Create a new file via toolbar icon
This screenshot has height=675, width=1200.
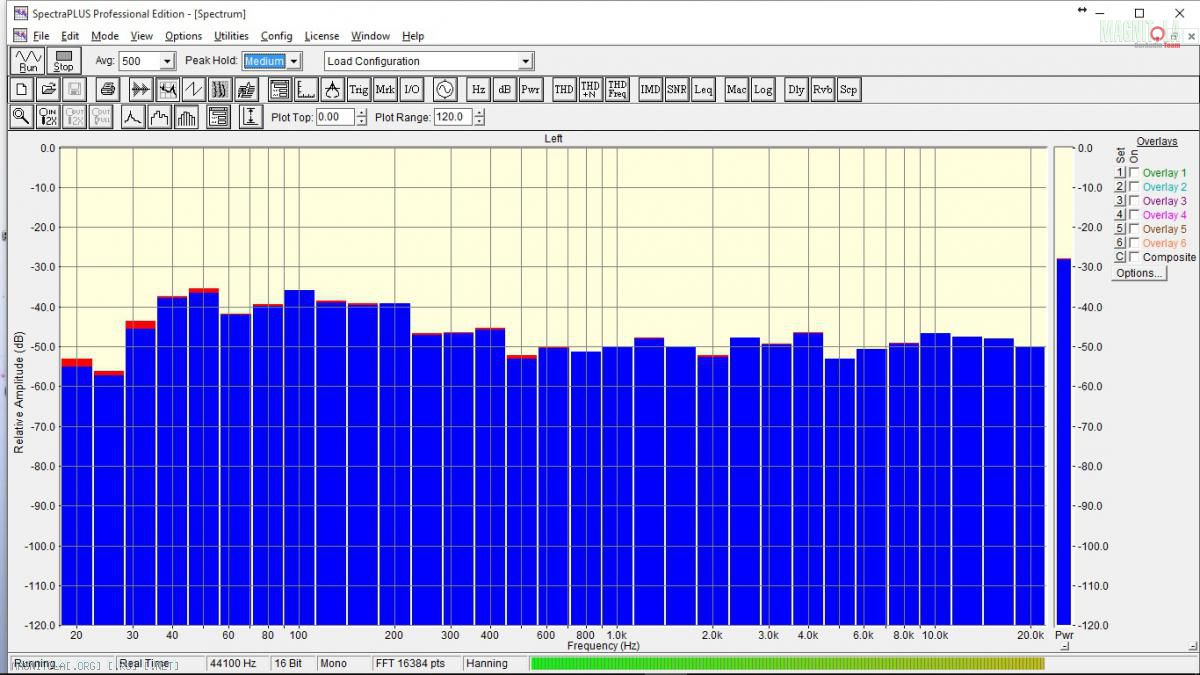pos(21,89)
